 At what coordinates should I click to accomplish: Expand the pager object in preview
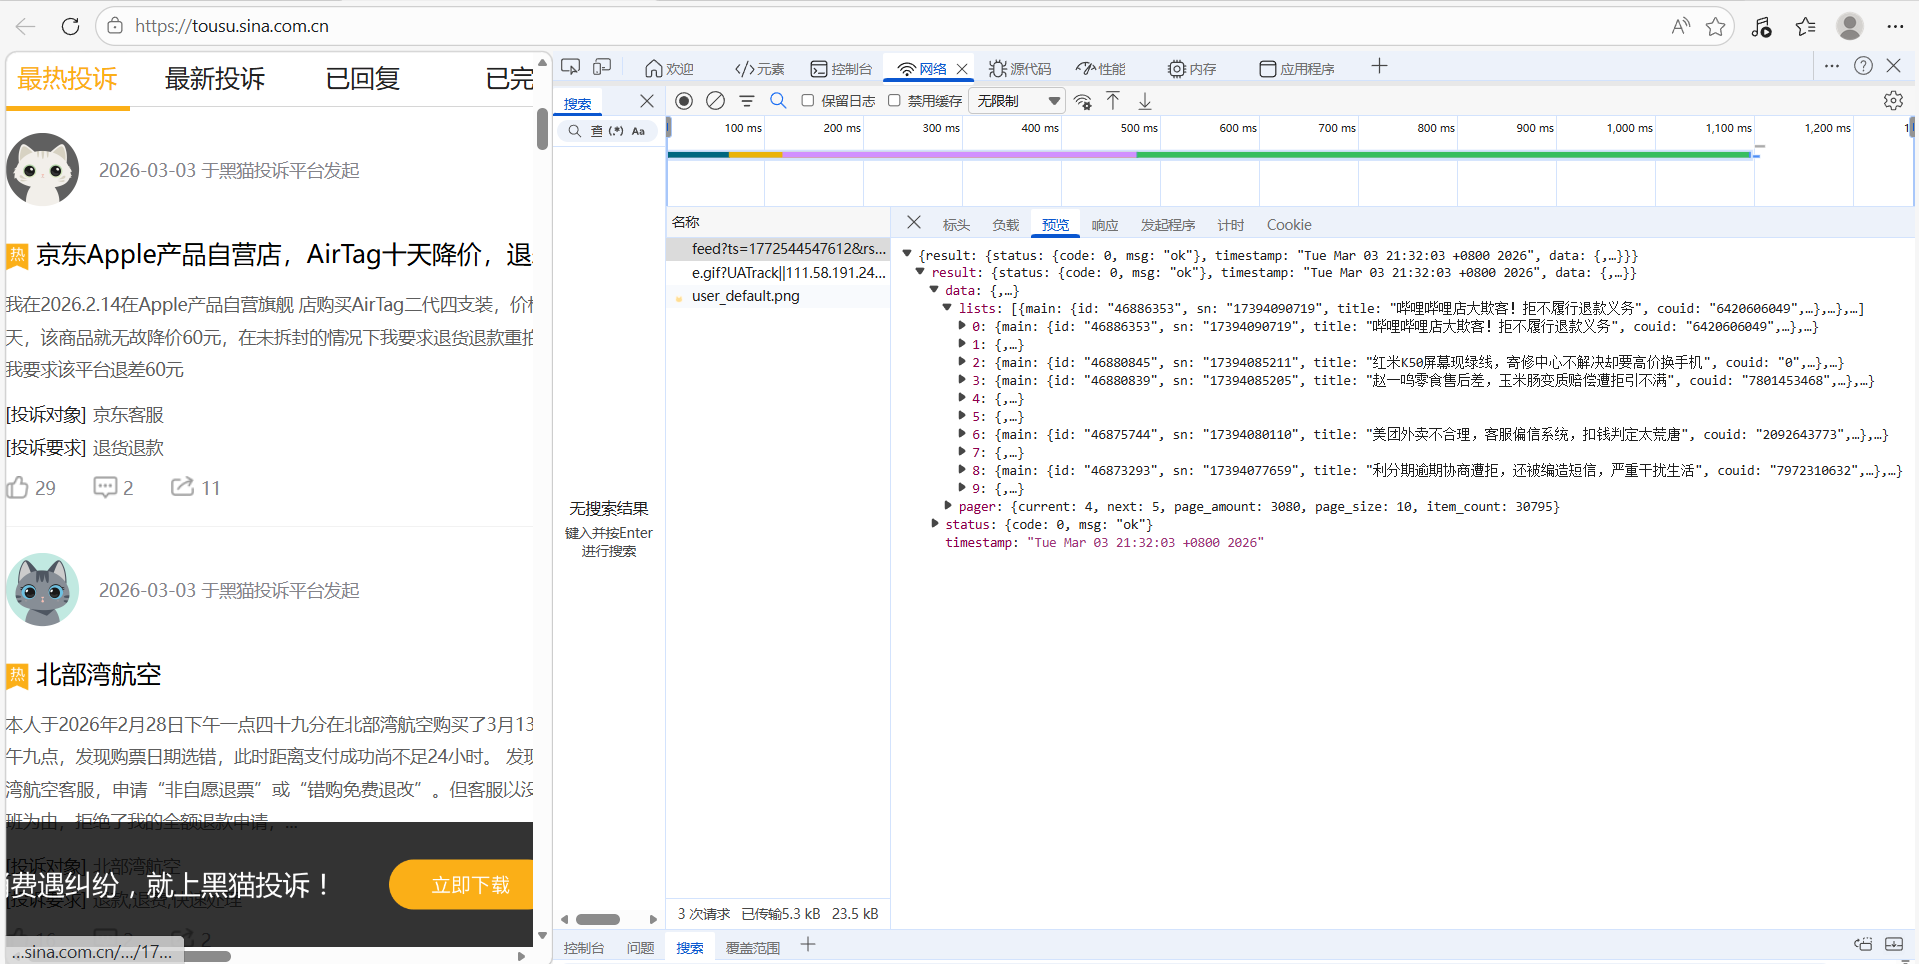pos(948,506)
